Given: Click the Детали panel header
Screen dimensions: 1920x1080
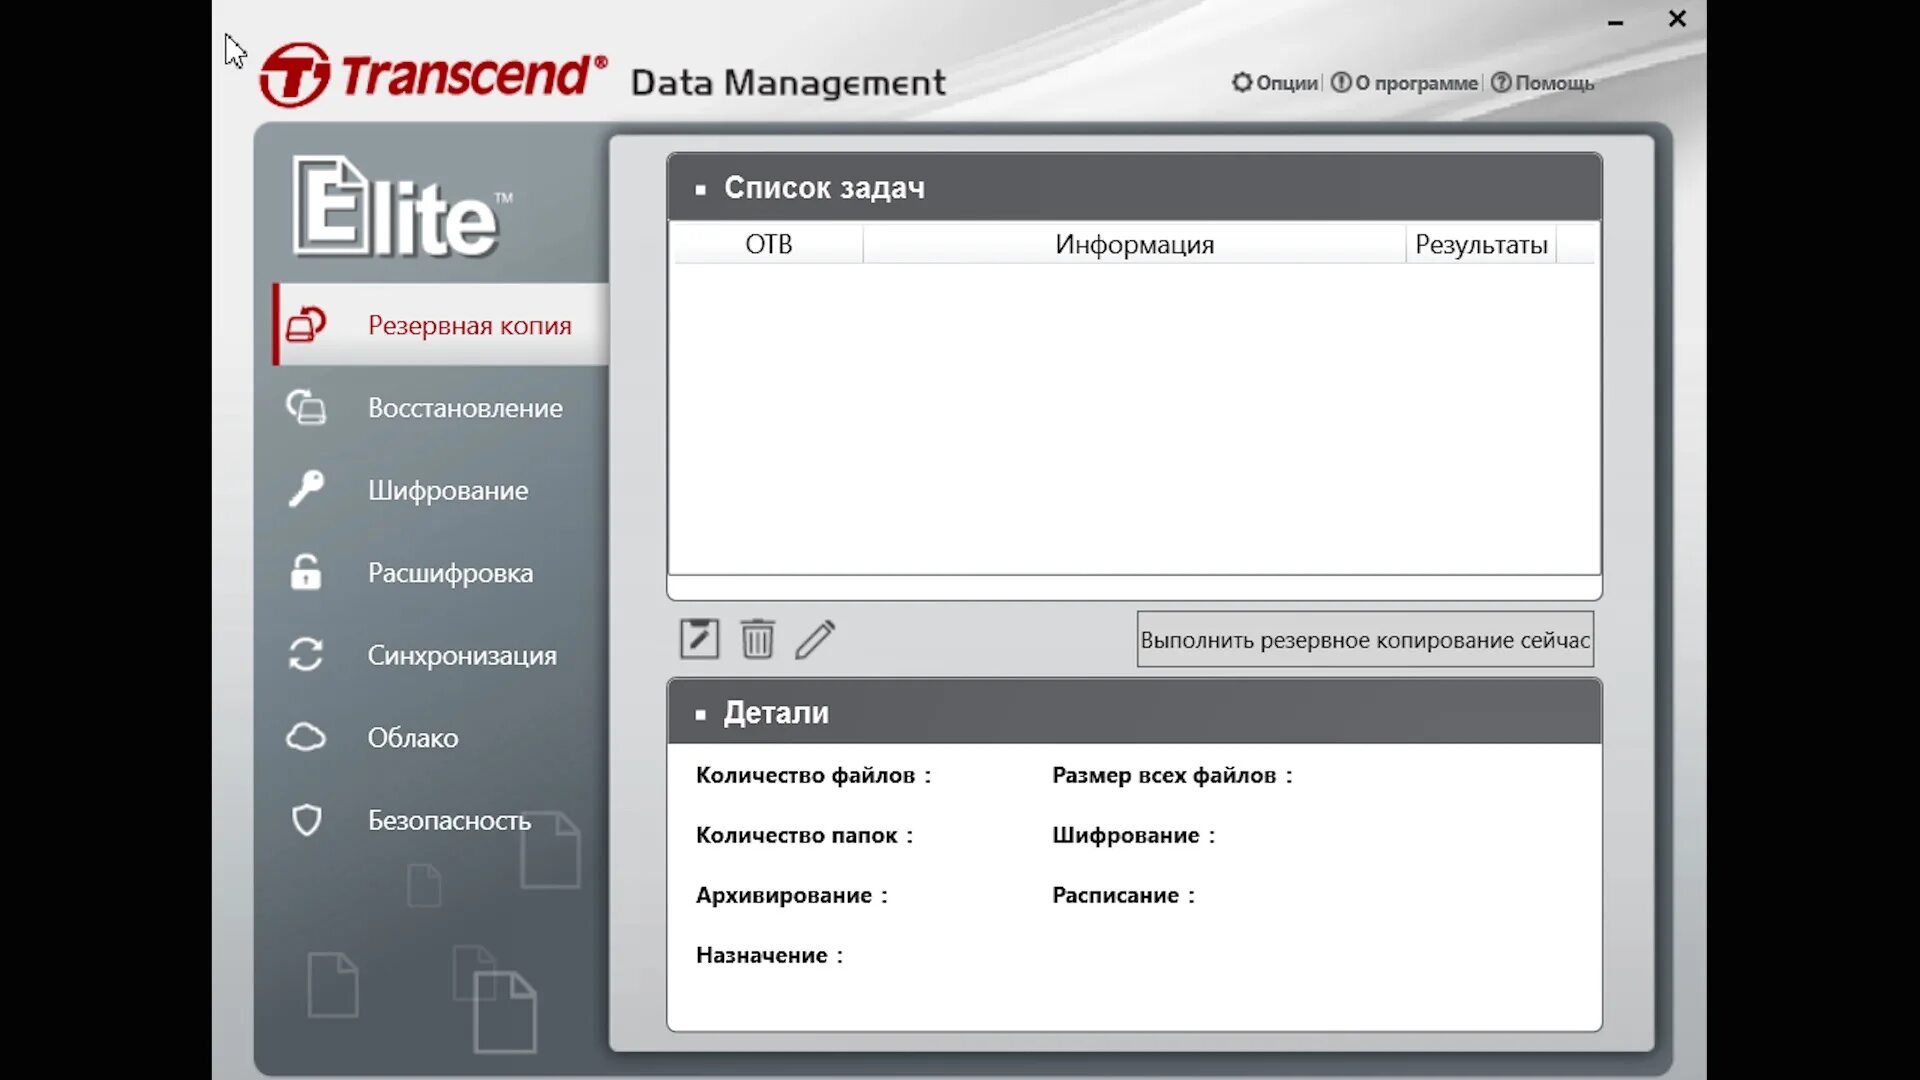Looking at the screenshot, I should pos(1134,712).
